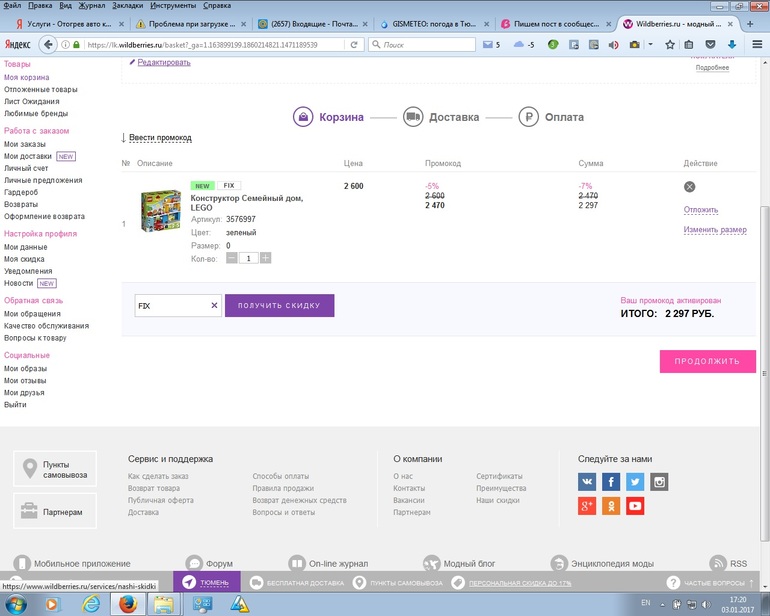Open the Закладки menu

[x=127, y=5]
